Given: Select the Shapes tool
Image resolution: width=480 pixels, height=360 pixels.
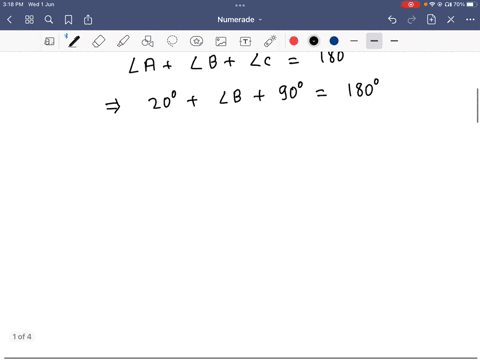Looking at the screenshot, I should 148,41.
